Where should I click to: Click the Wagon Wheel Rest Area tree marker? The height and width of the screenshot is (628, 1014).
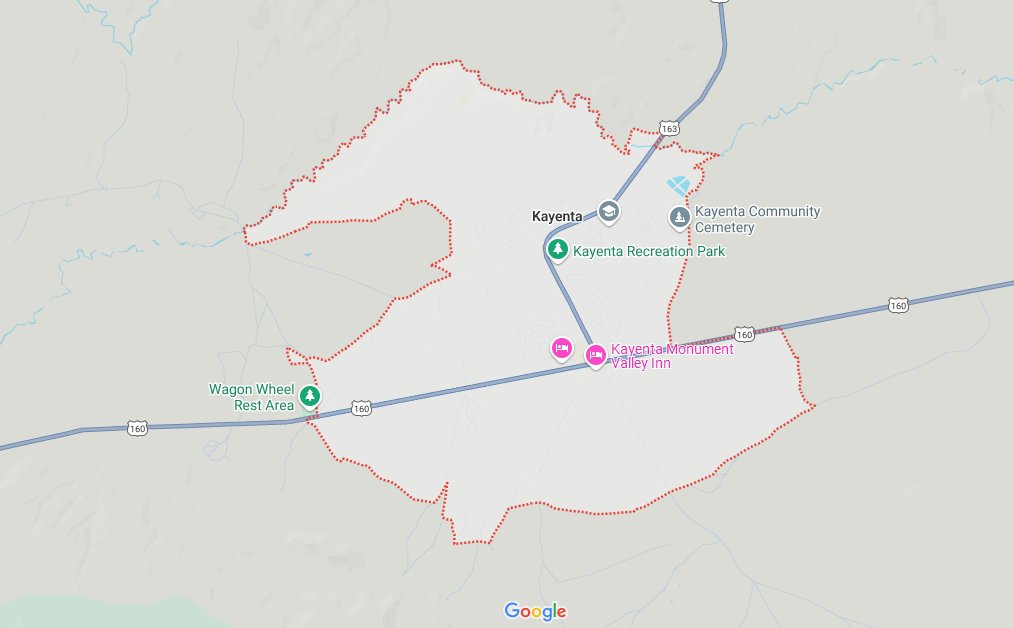pos(310,396)
